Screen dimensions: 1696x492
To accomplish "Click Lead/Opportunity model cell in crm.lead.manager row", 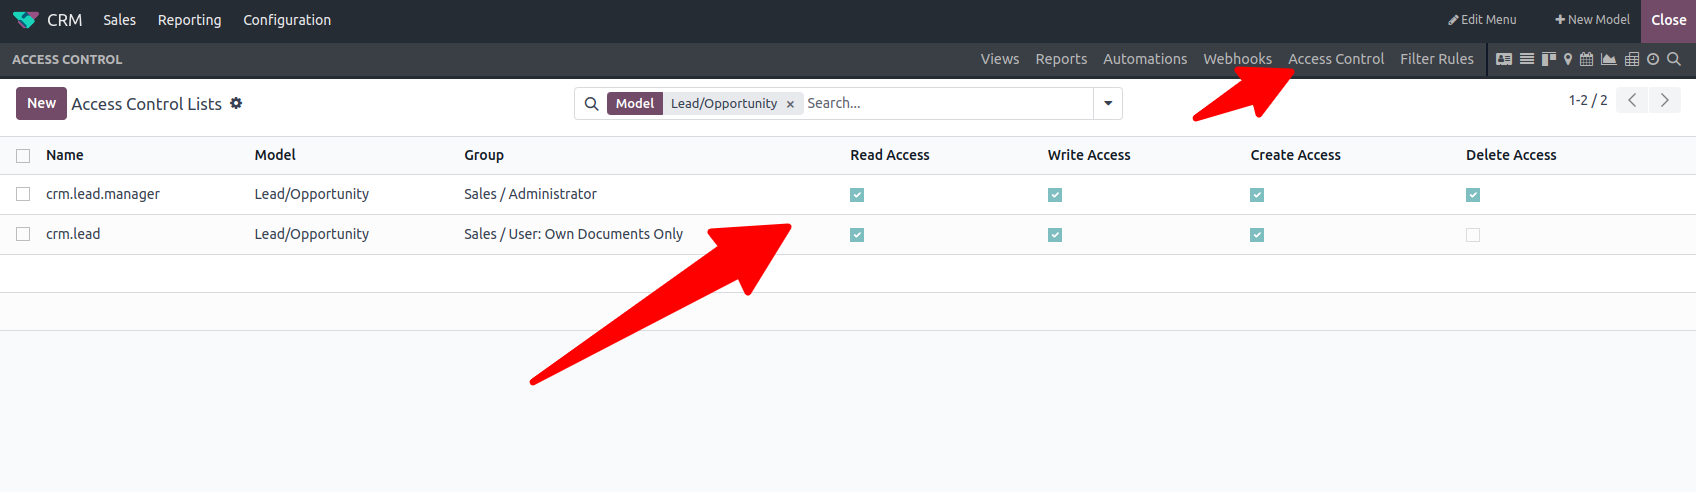I will pos(312,194).
